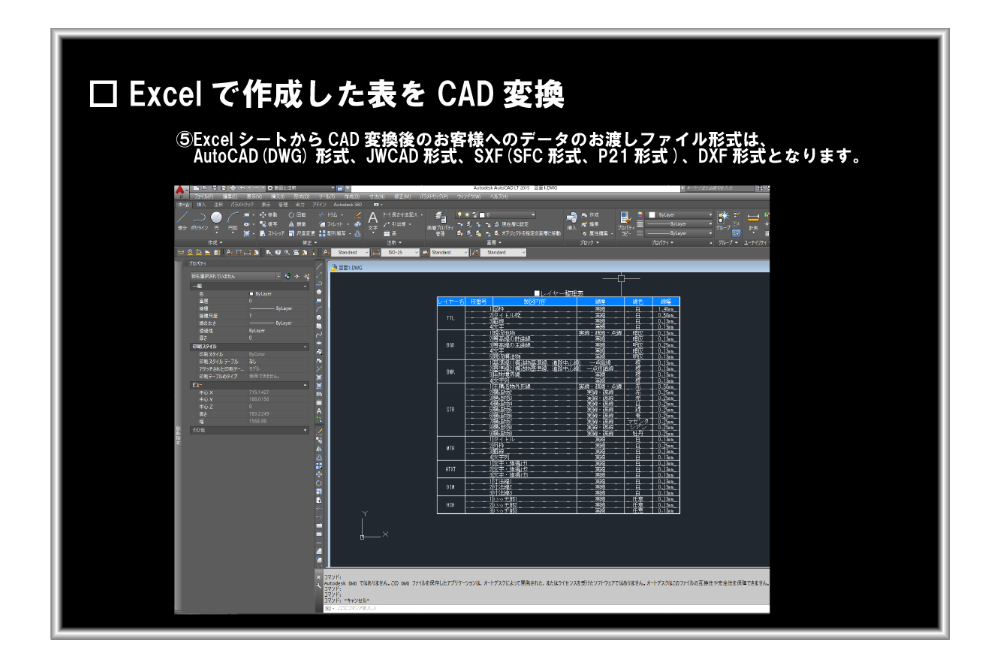
Task: Click the Insert block (挿入) icon
Action: [x=571, y=222]
